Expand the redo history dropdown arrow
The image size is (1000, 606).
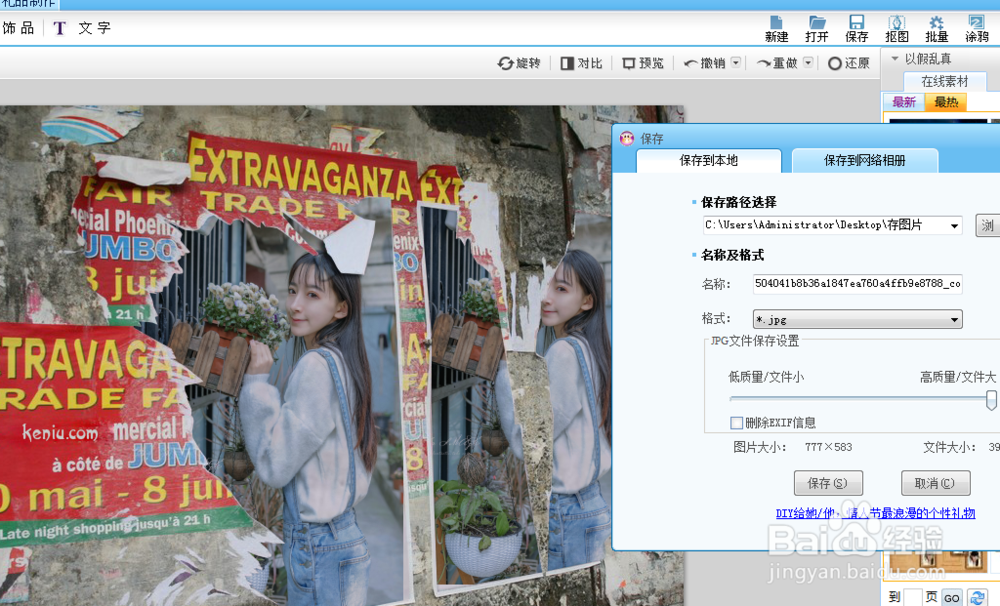click(808, 63)
